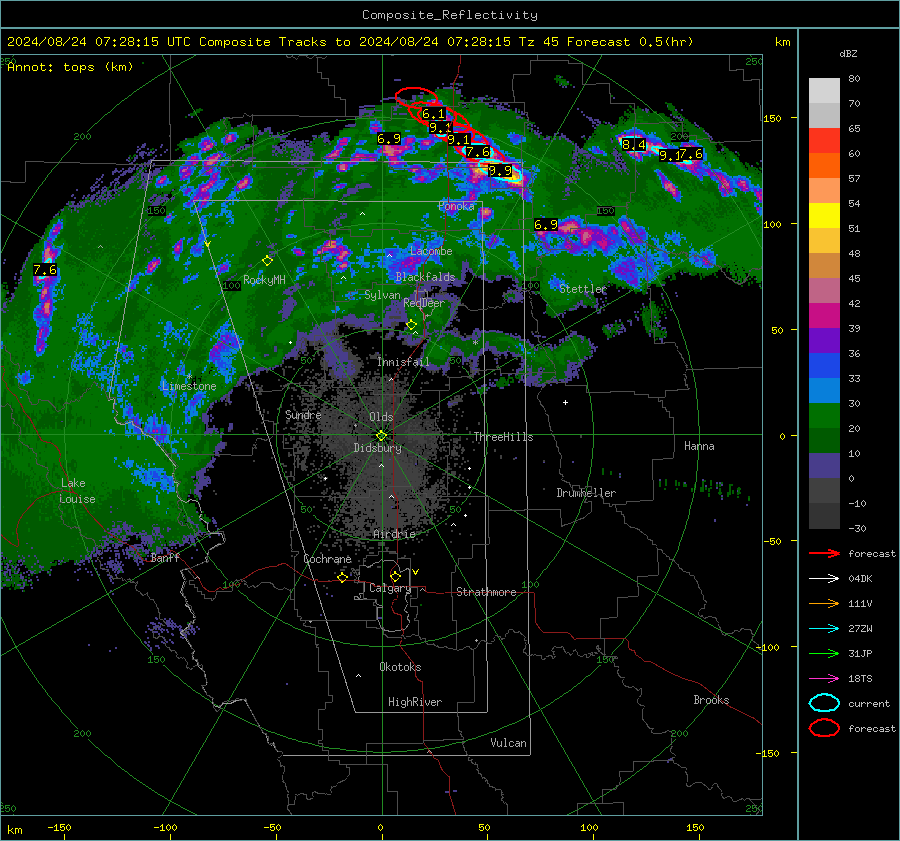Viewport: 900px width, 841px height.
Task: Pick the magenta swatch in the dBZ scale
Action: click(824, 315)
